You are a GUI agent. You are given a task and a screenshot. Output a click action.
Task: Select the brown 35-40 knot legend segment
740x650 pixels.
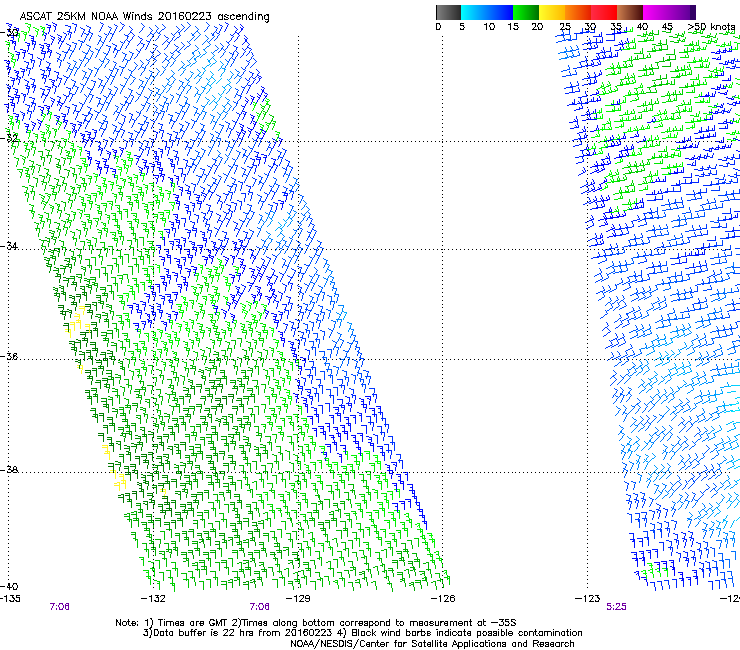click(630, 12)
